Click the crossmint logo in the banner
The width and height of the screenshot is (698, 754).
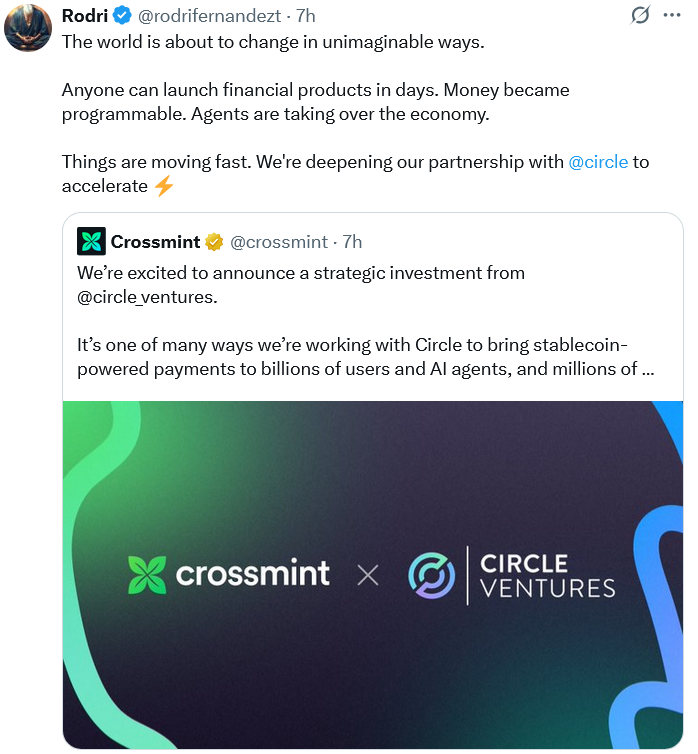click(x=229, y=573)
